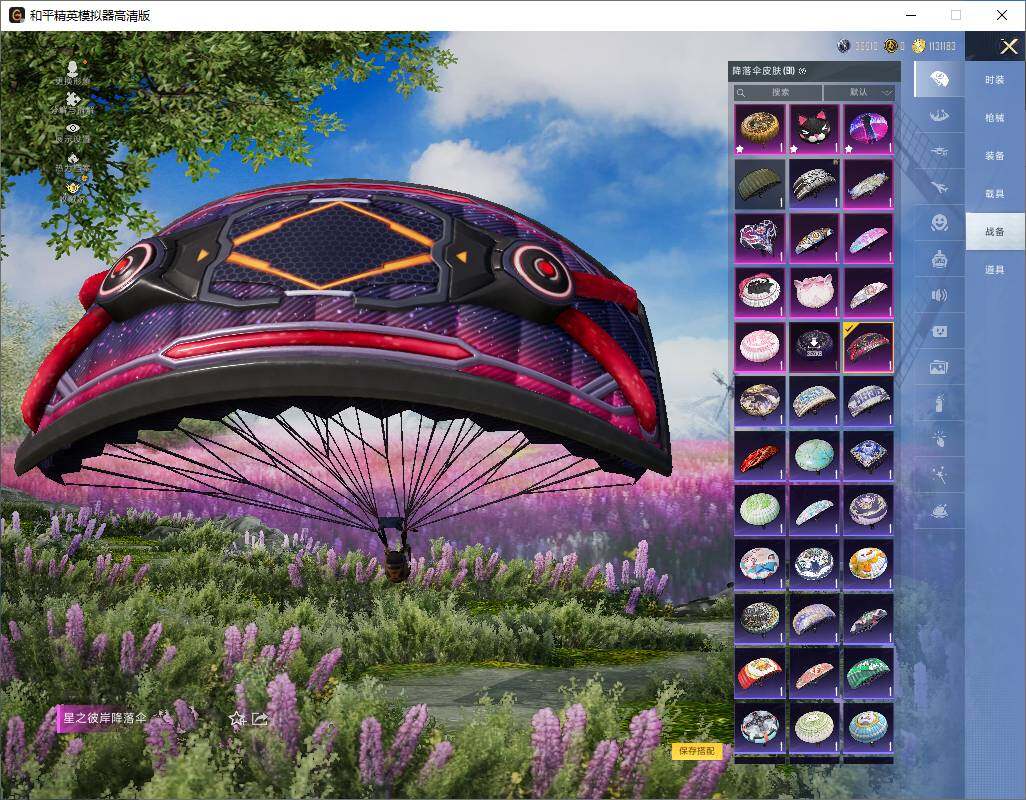The width and height of the screenshot is (1026, 800).
Task: Select the robot companion category icon
Action: [x=939, y=259]
